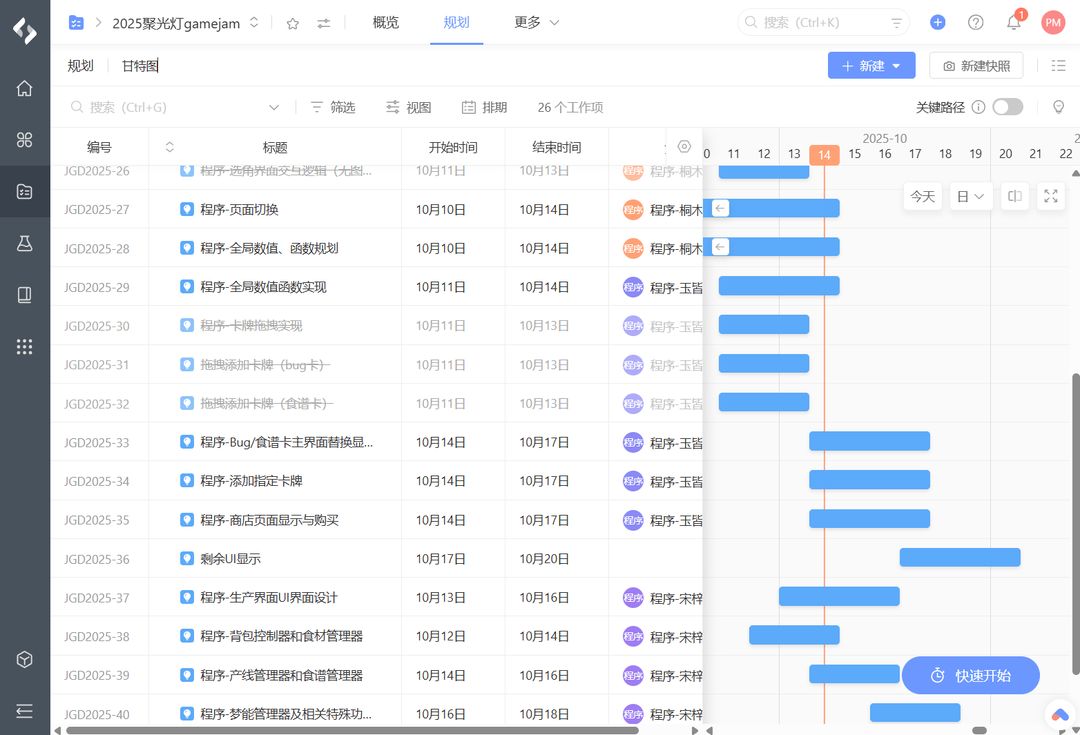The width and height of the screenshot is (1080, 735).
Task: Click the home icon in left sidebar
Action: [25, 88]
